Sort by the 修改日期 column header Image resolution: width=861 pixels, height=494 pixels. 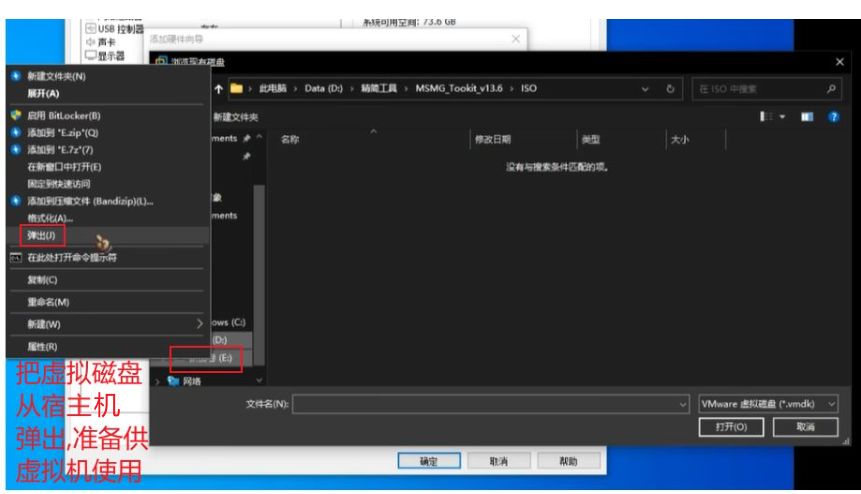coord(492,140)
